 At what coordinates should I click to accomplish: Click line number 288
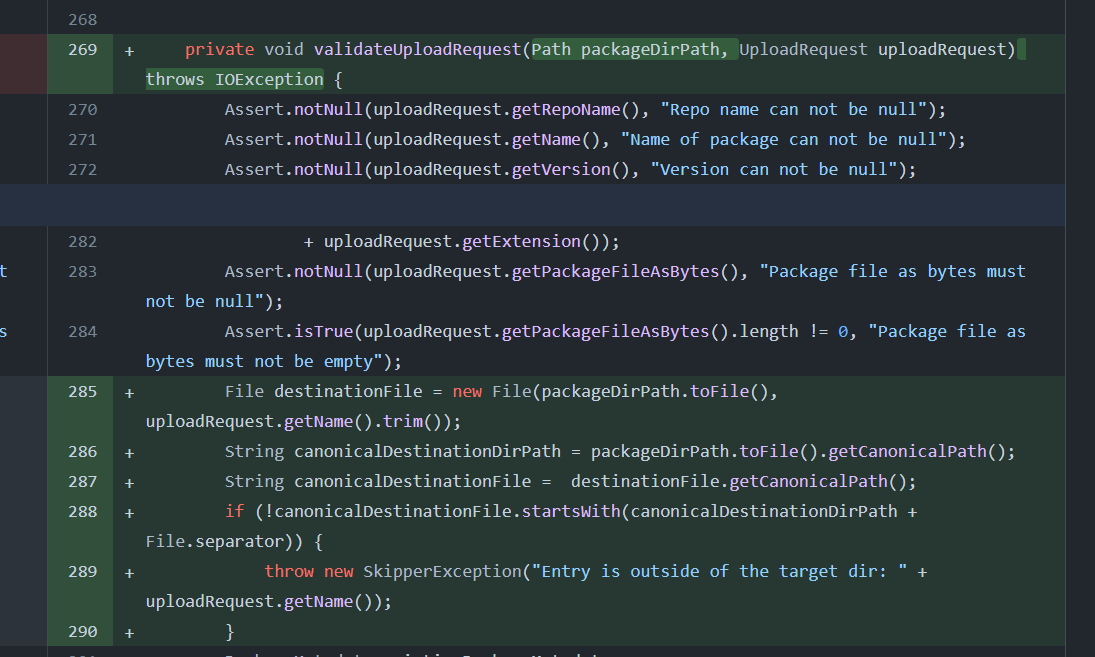pyautogui.click(x=82, y=512)
